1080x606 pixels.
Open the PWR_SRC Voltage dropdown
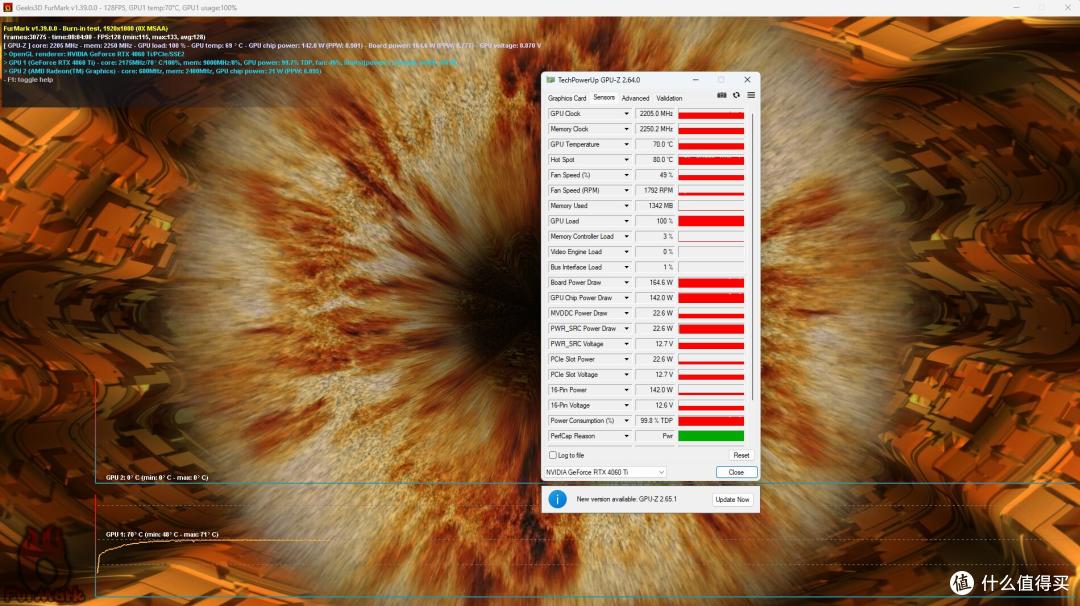[626, 344]
